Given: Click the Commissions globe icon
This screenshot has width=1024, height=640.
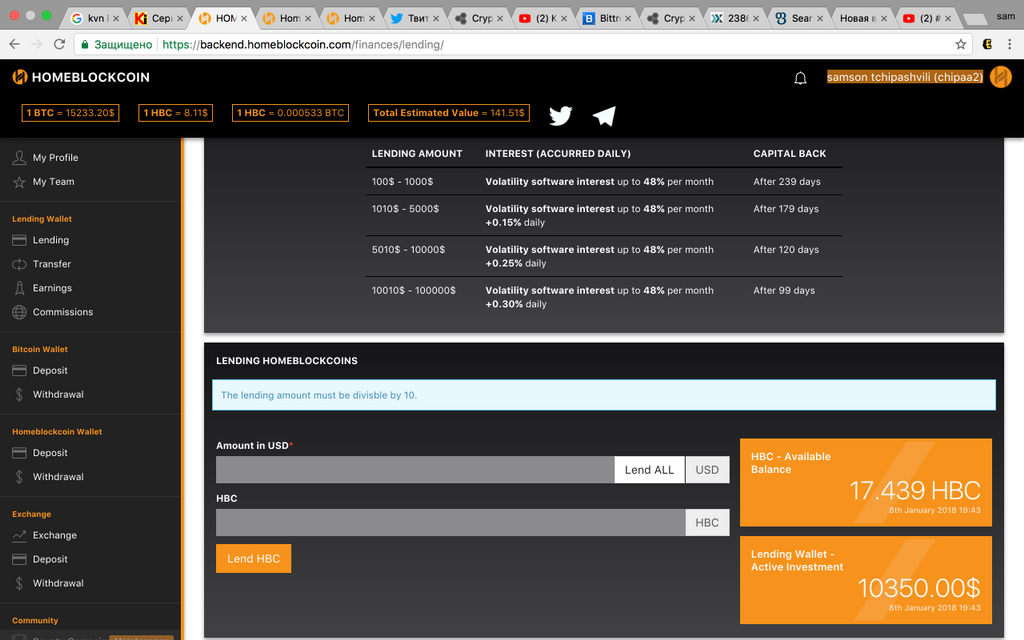Looking at the screenshot, I should (x=20, y=312).
